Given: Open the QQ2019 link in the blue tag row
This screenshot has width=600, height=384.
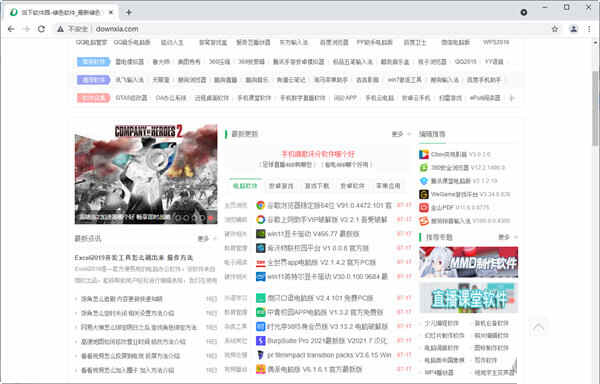Looking at the screenshot, I should [x=466, y=62].
